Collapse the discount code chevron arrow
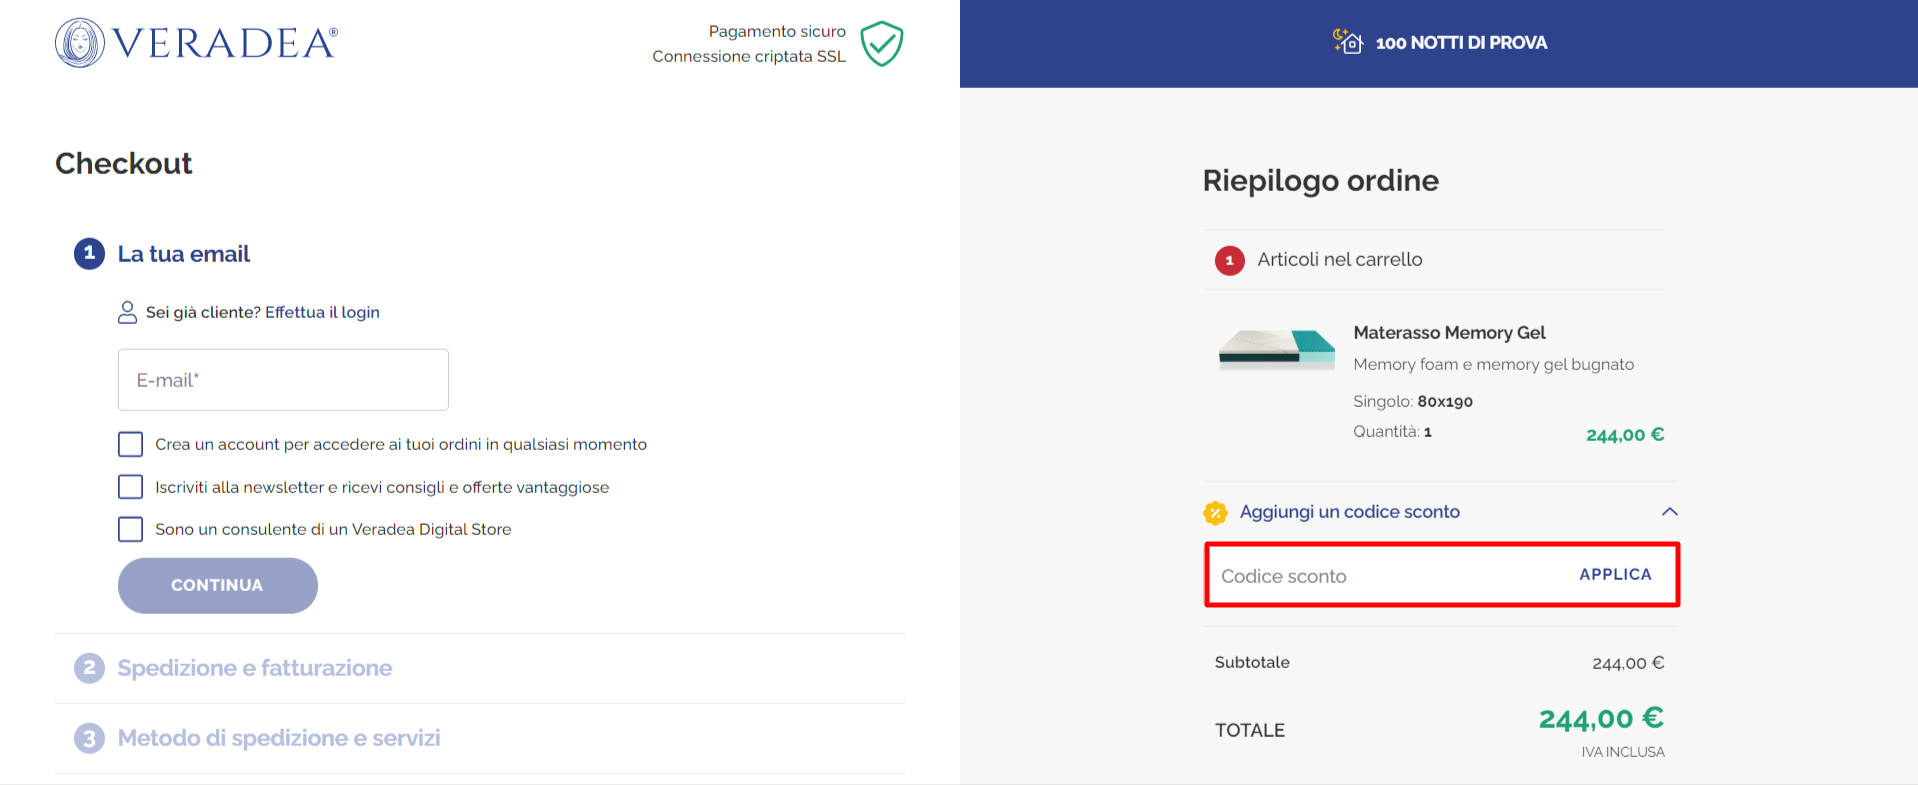Screen dimensions: 1918x785 pyautogui.click(x=1669, y=512)
